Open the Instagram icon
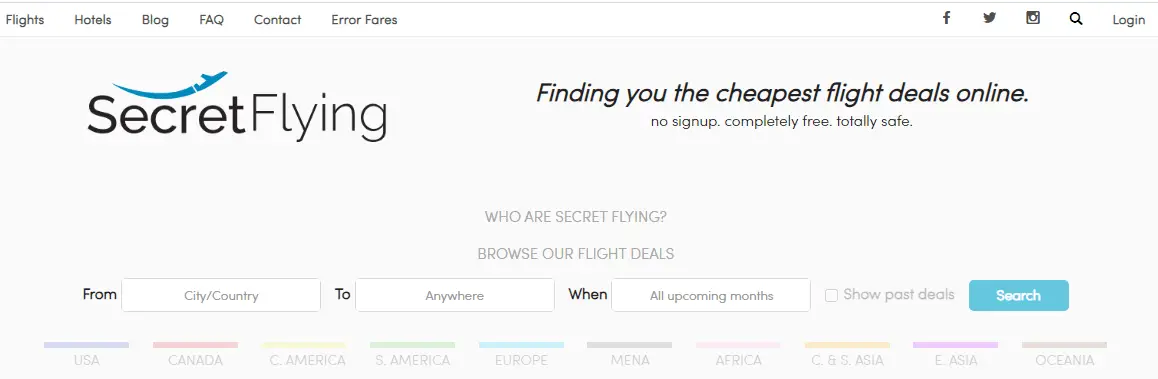This screenshot has width=1158, height=379. pyautogui.click(x=1033, y=18)
